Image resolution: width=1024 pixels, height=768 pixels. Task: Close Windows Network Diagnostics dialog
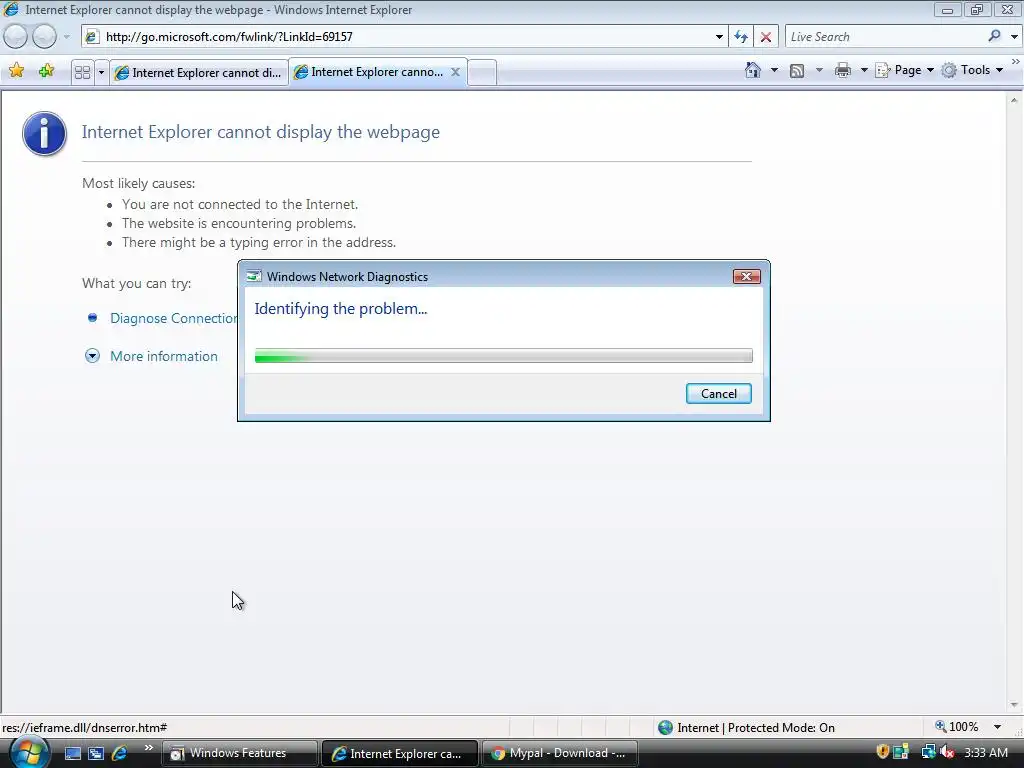pos(746,276)
